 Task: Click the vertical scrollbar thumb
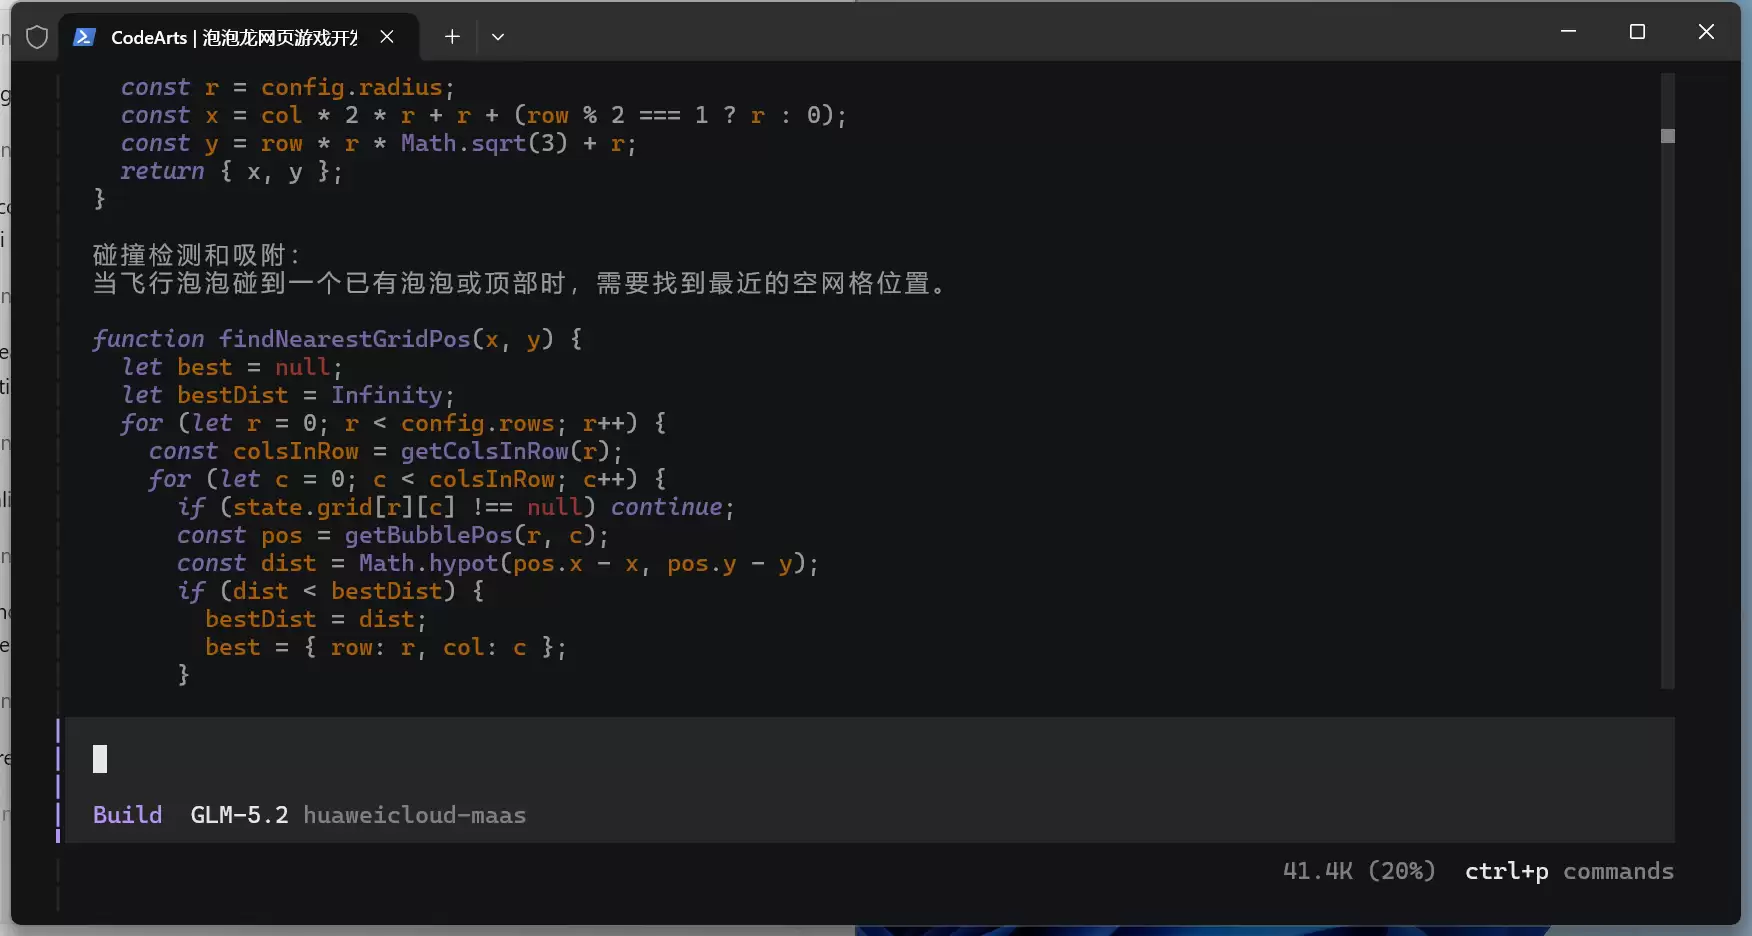coord(1667,136)
